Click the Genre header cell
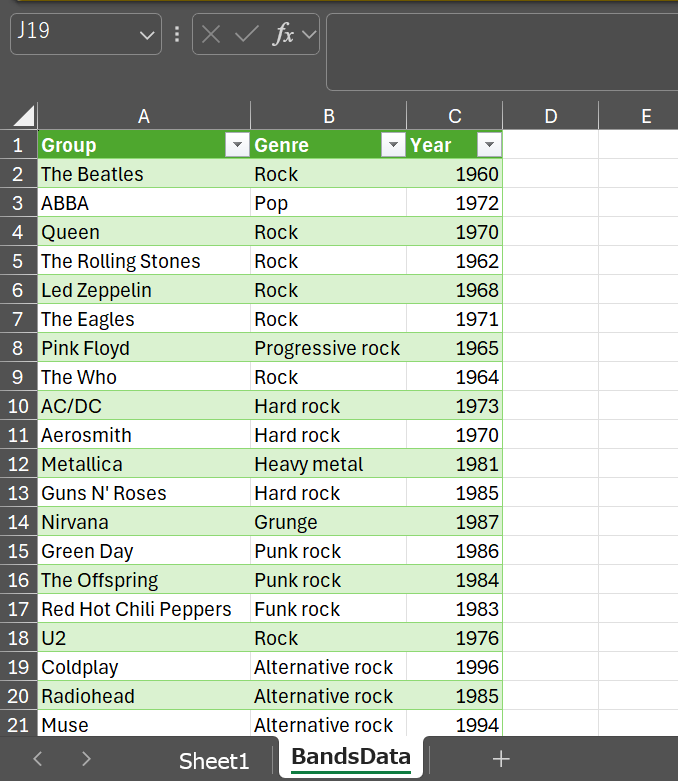The image size is (678, 781). 329,145
